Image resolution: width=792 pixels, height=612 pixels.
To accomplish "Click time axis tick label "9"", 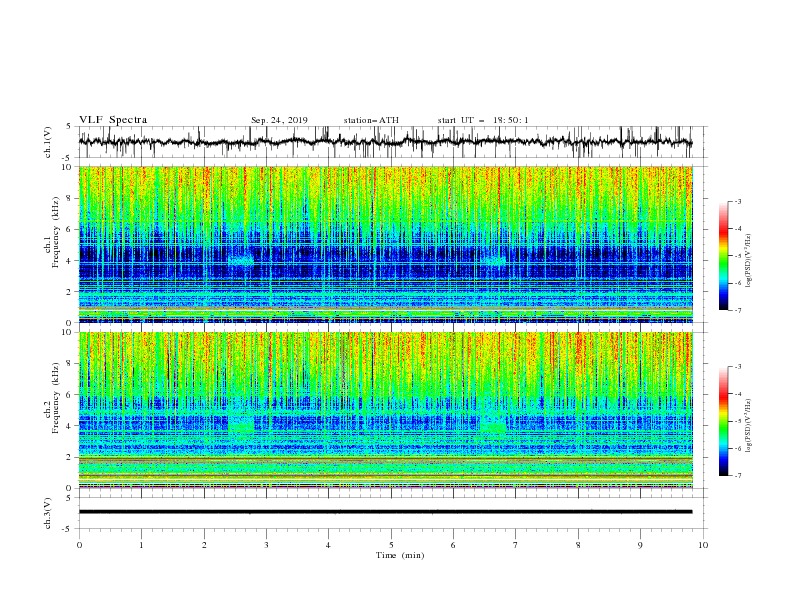I will [x=640, y=545].
